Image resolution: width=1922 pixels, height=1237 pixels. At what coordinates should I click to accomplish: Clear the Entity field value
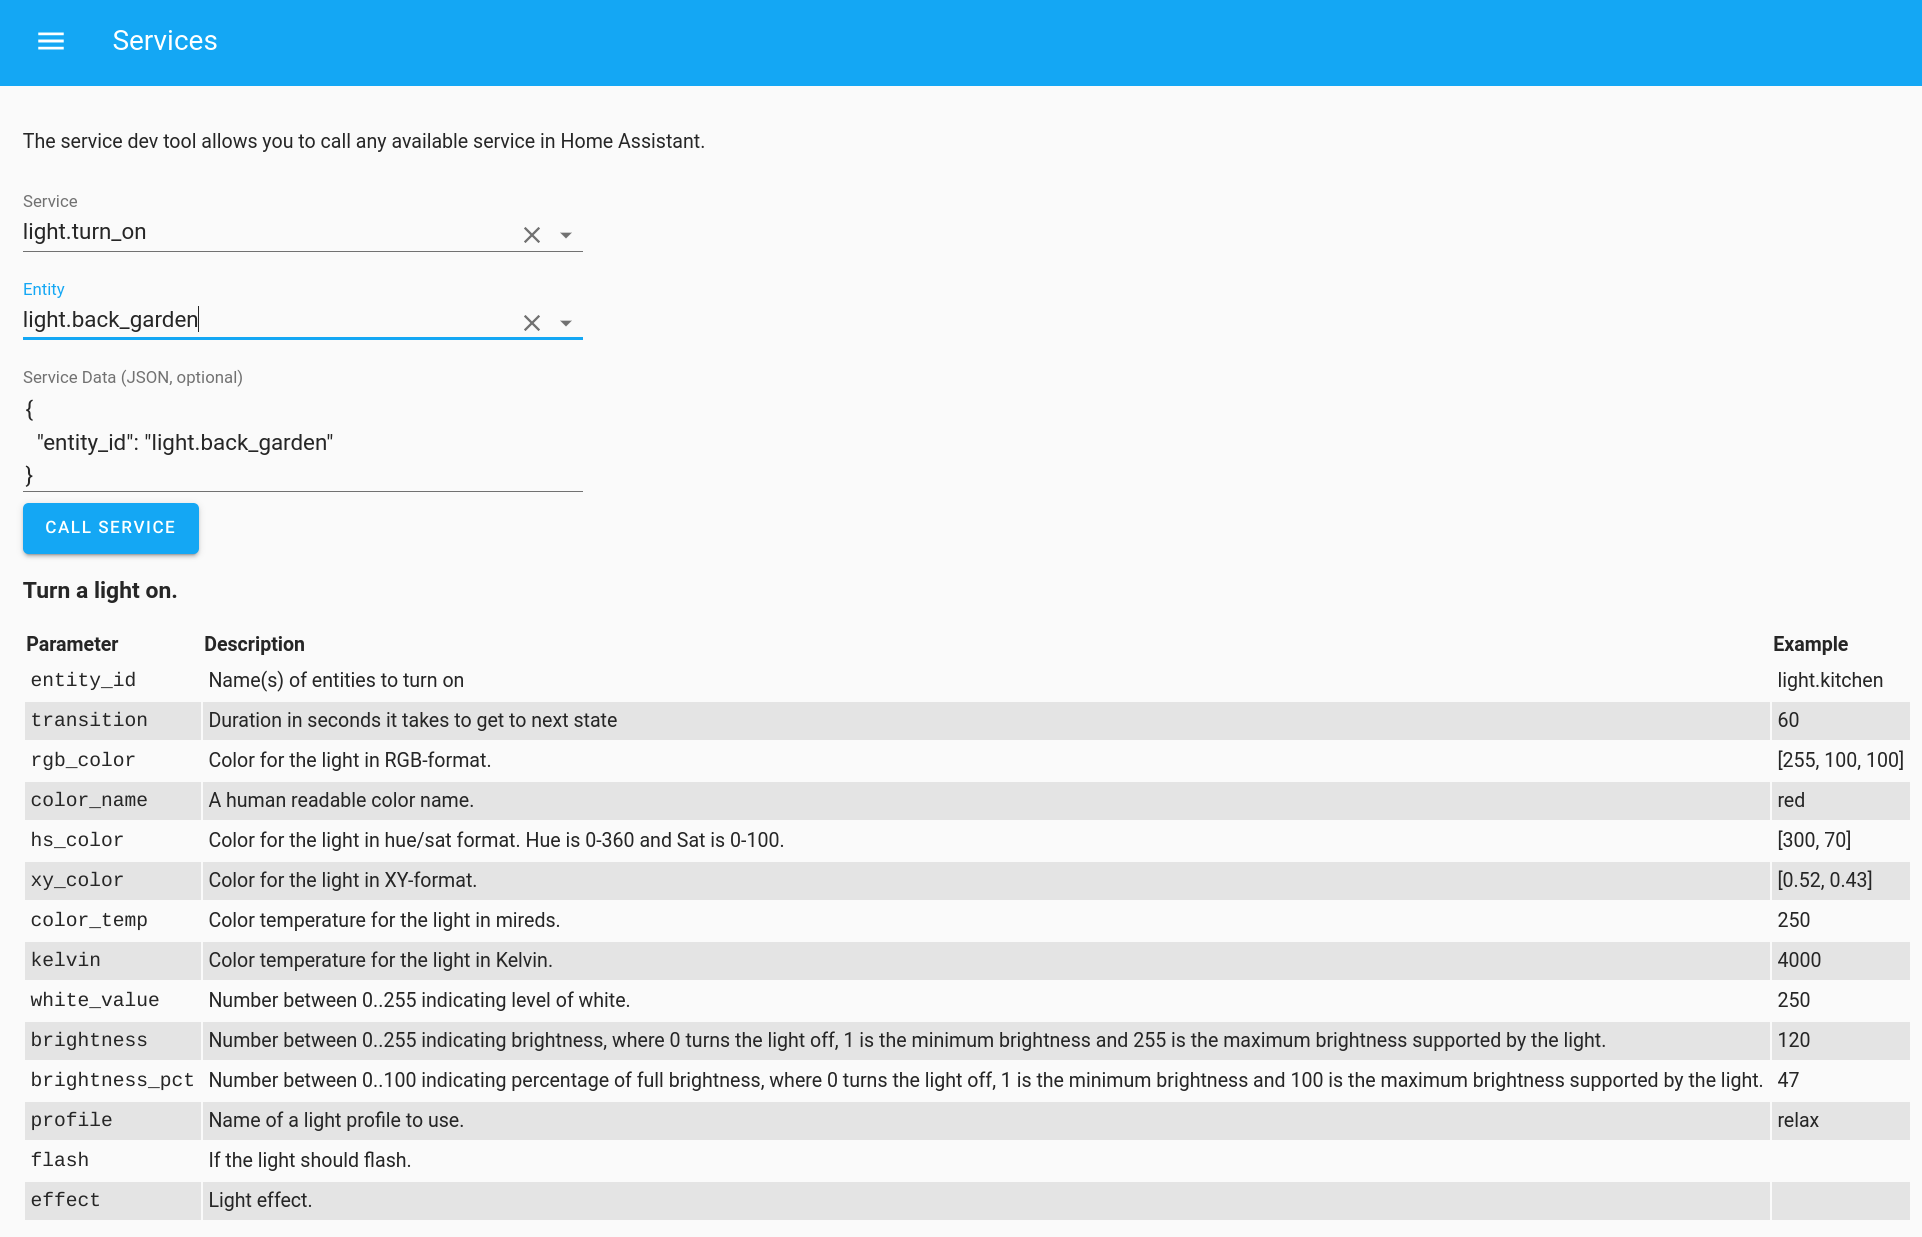pyautogui.click(x=531, y=322)
